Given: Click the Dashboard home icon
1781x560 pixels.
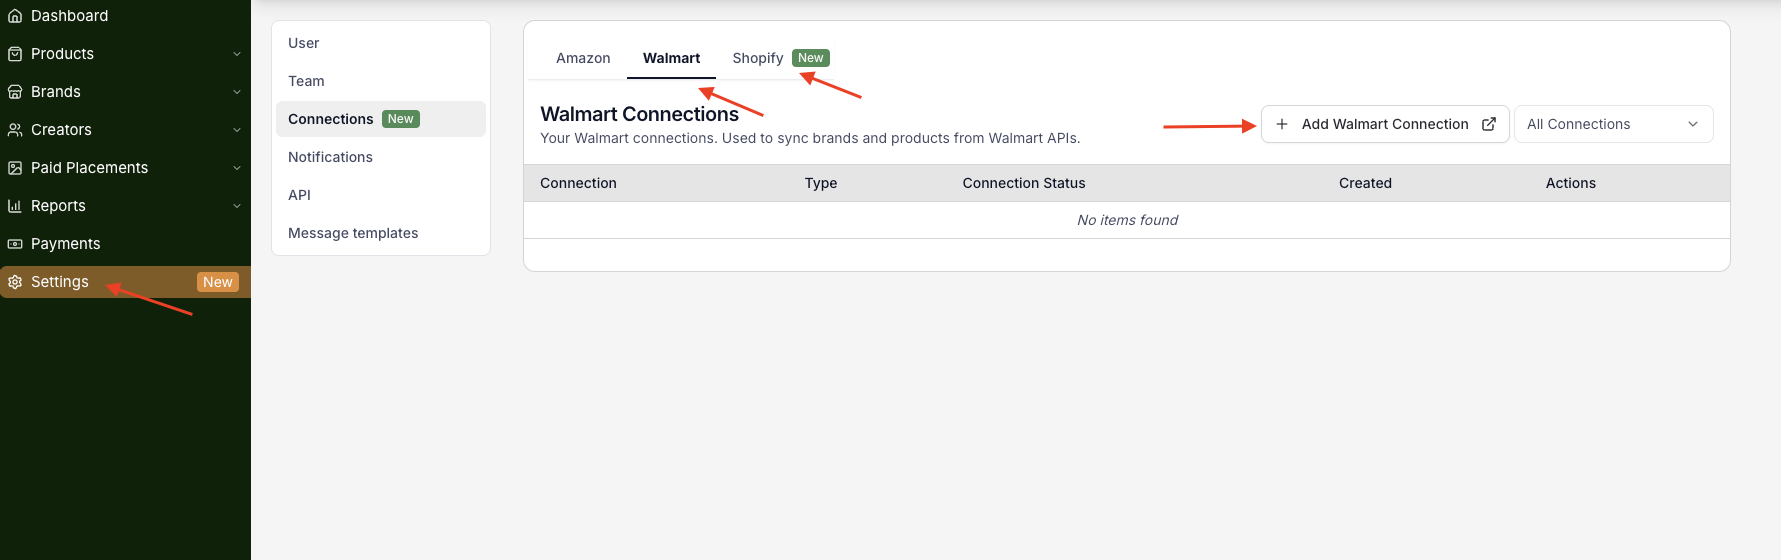Looking at the screenshot, I should (15, 16).
